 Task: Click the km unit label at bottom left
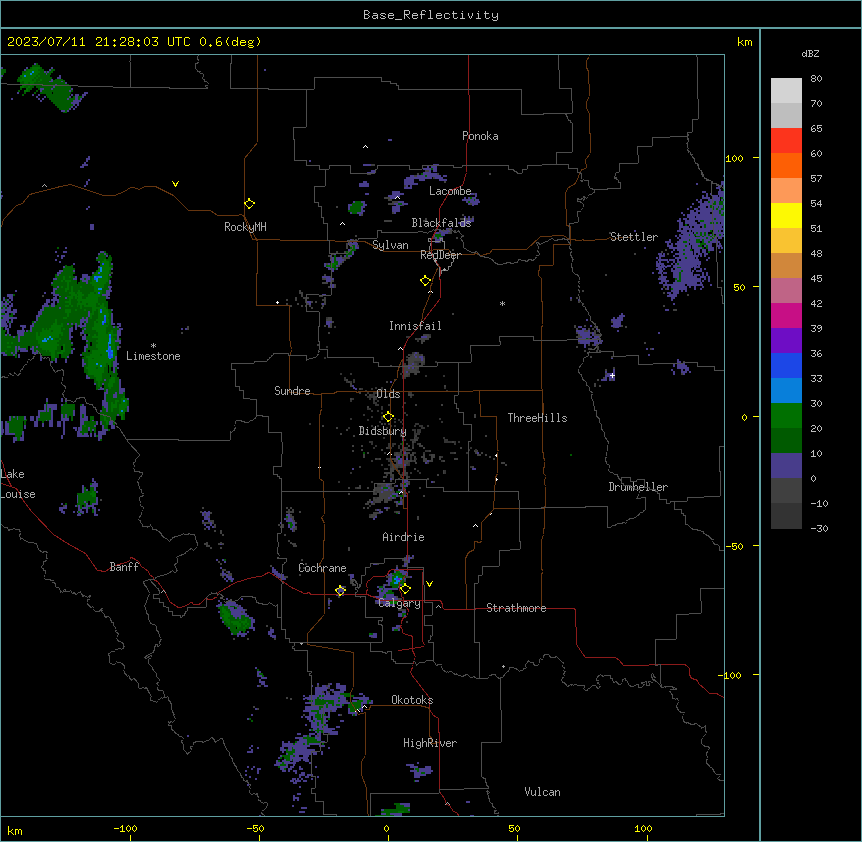point(15,830)
